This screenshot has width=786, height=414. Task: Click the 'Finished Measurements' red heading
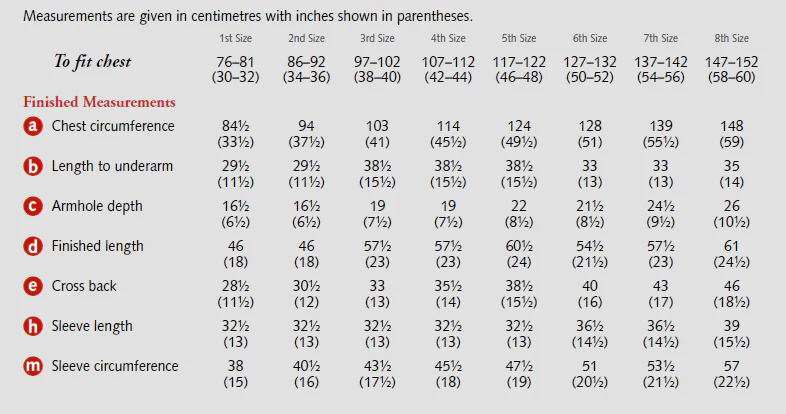coord(99,102)
